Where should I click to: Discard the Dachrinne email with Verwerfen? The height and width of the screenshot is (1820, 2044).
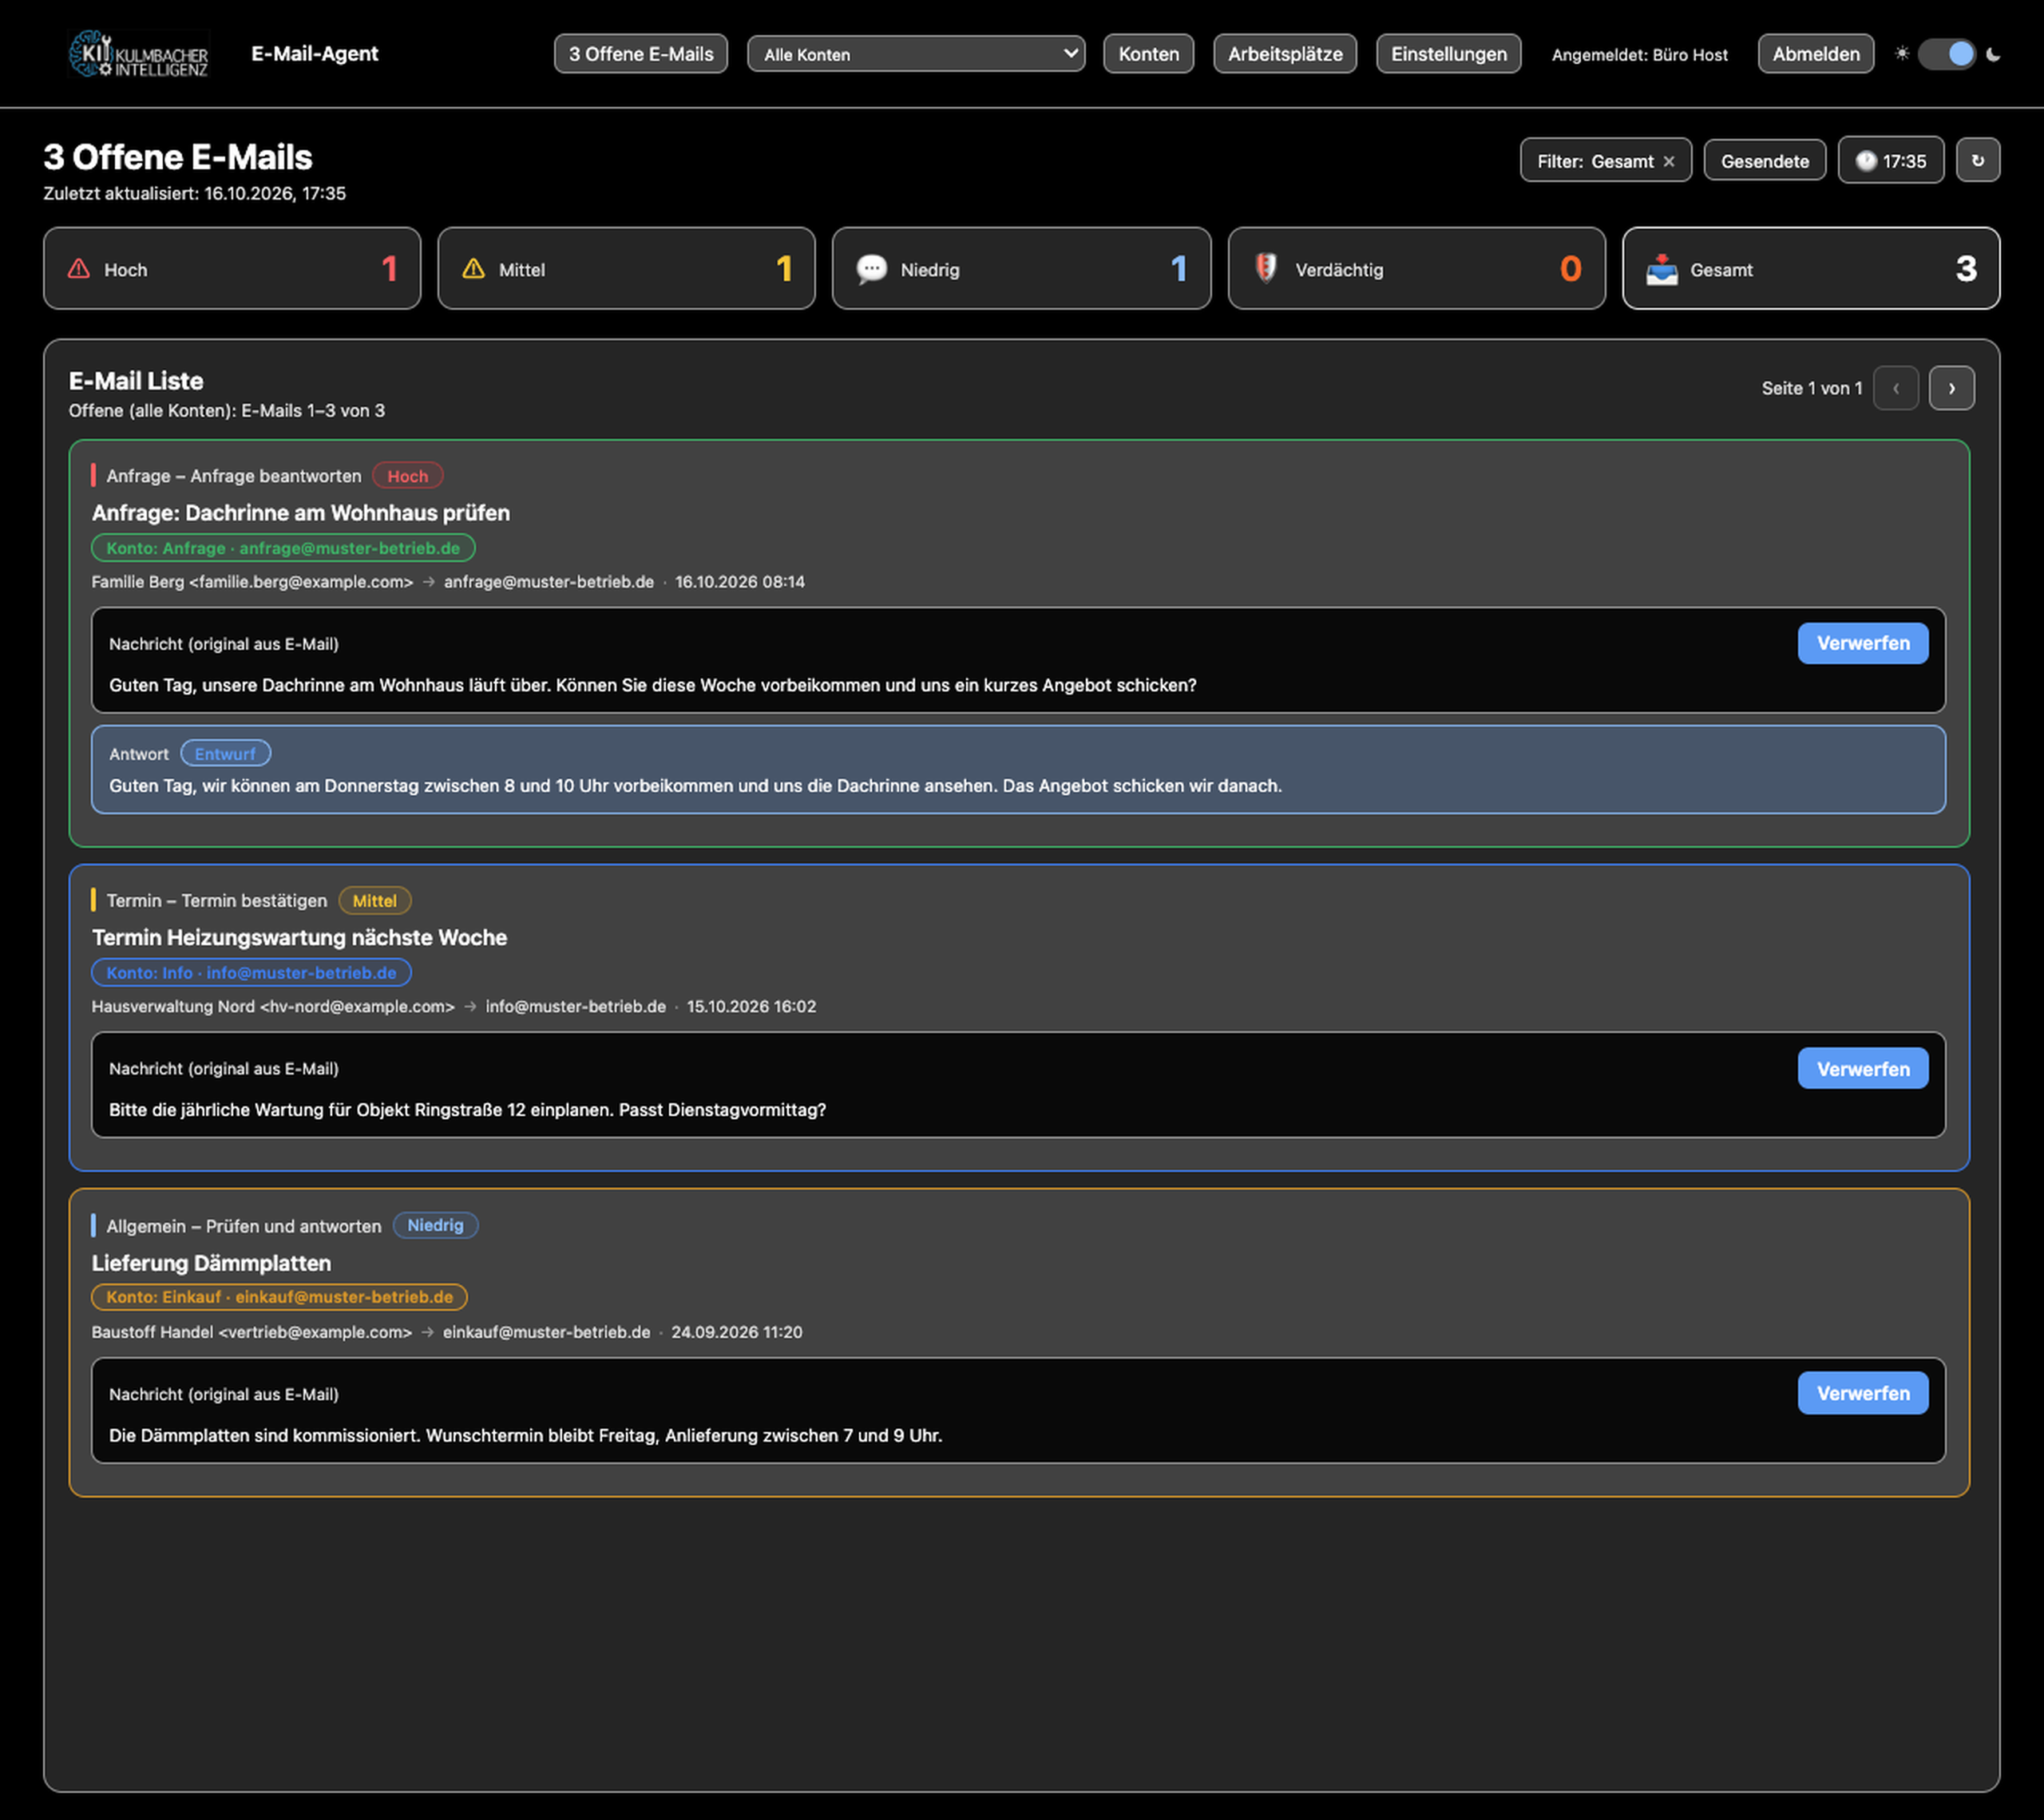[1862, 643]
